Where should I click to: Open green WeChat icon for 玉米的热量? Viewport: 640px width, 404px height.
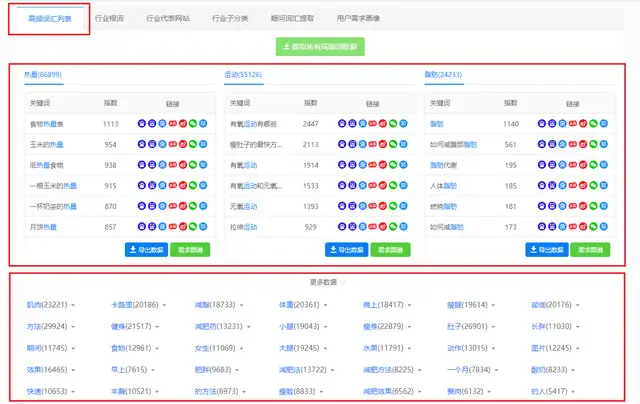[x=193, y=144]
